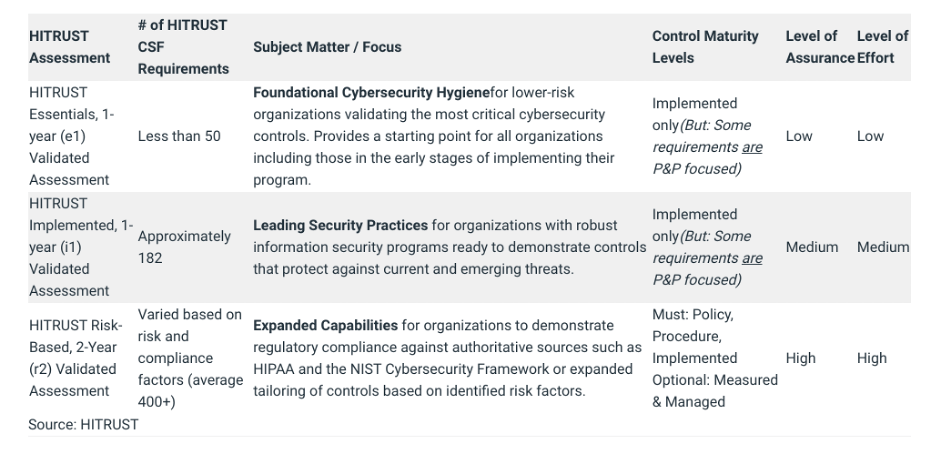Click 'Leading Security Practices' bold text
The image size is (942, 454).
point(340,225)
